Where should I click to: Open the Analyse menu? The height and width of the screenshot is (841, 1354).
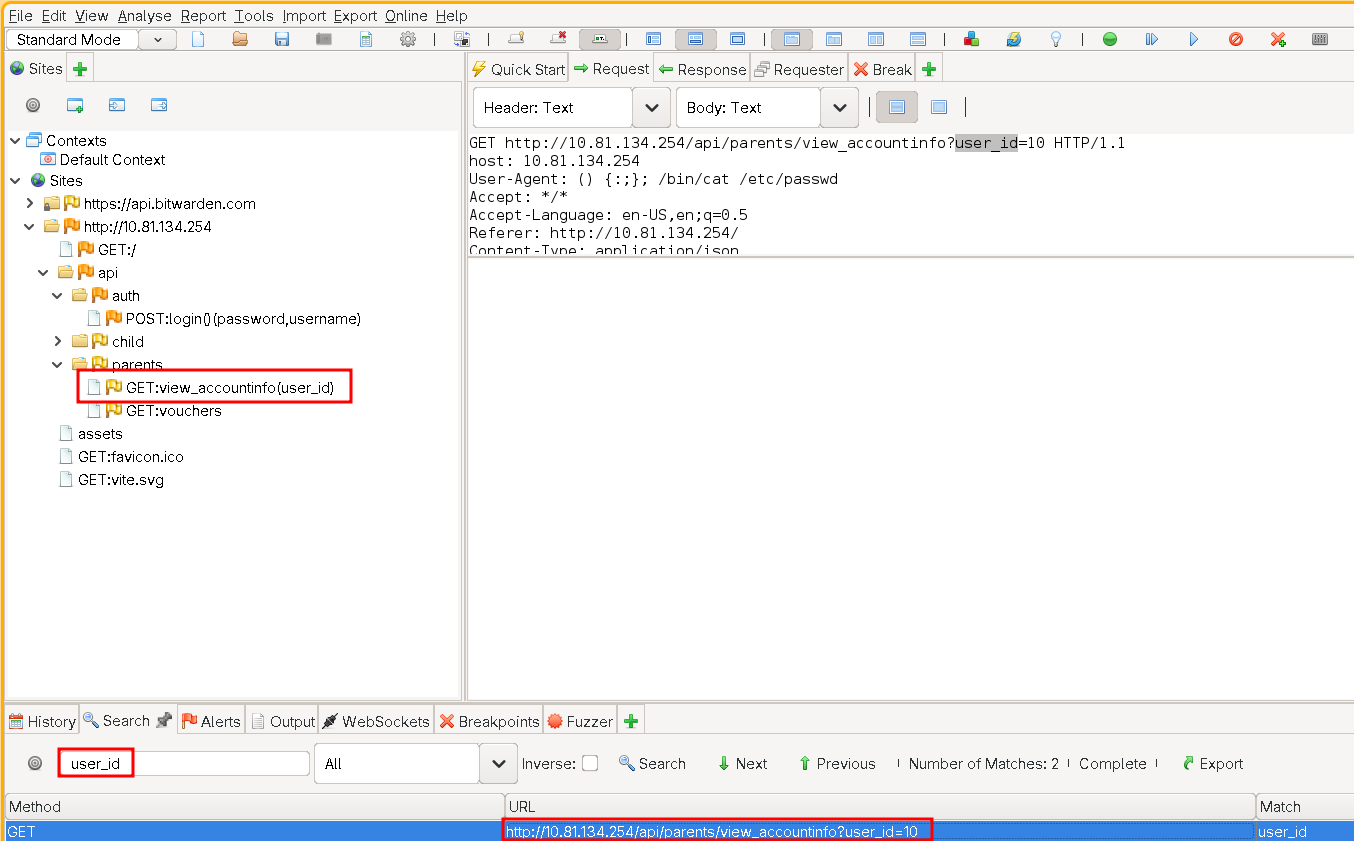point(144,16)
